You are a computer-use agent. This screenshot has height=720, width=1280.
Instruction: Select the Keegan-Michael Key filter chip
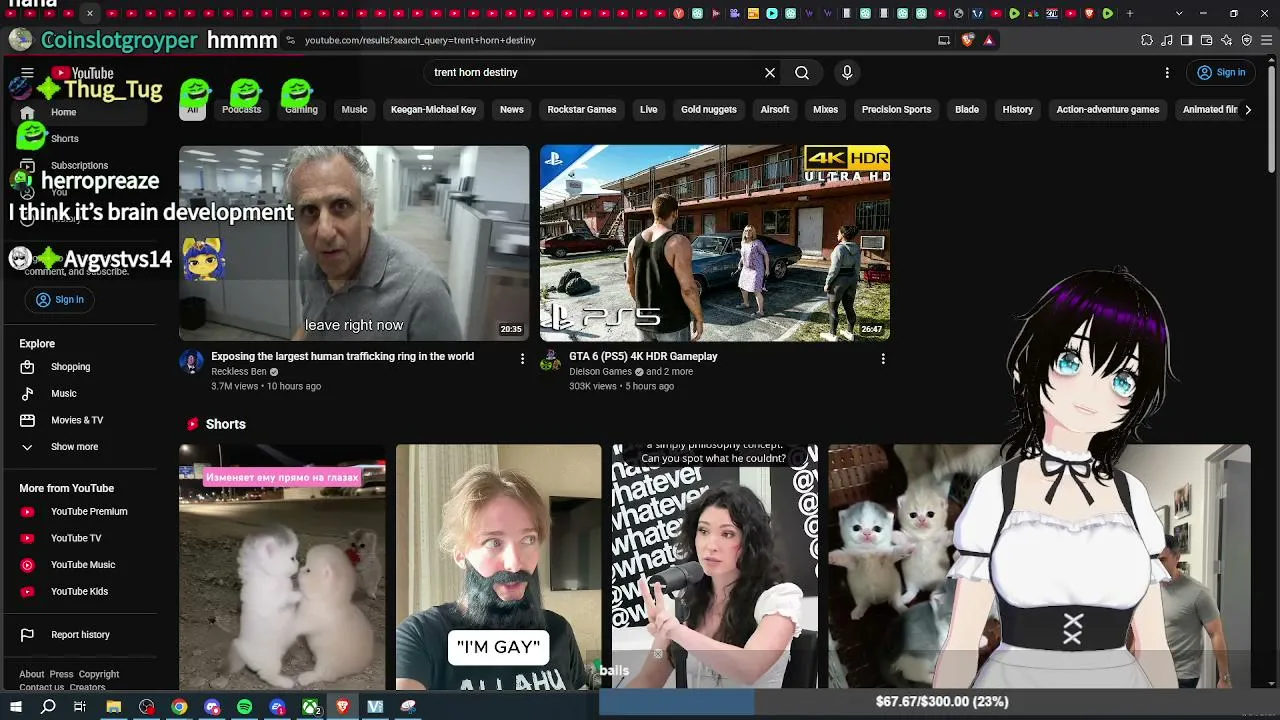(x=433, y=109)
